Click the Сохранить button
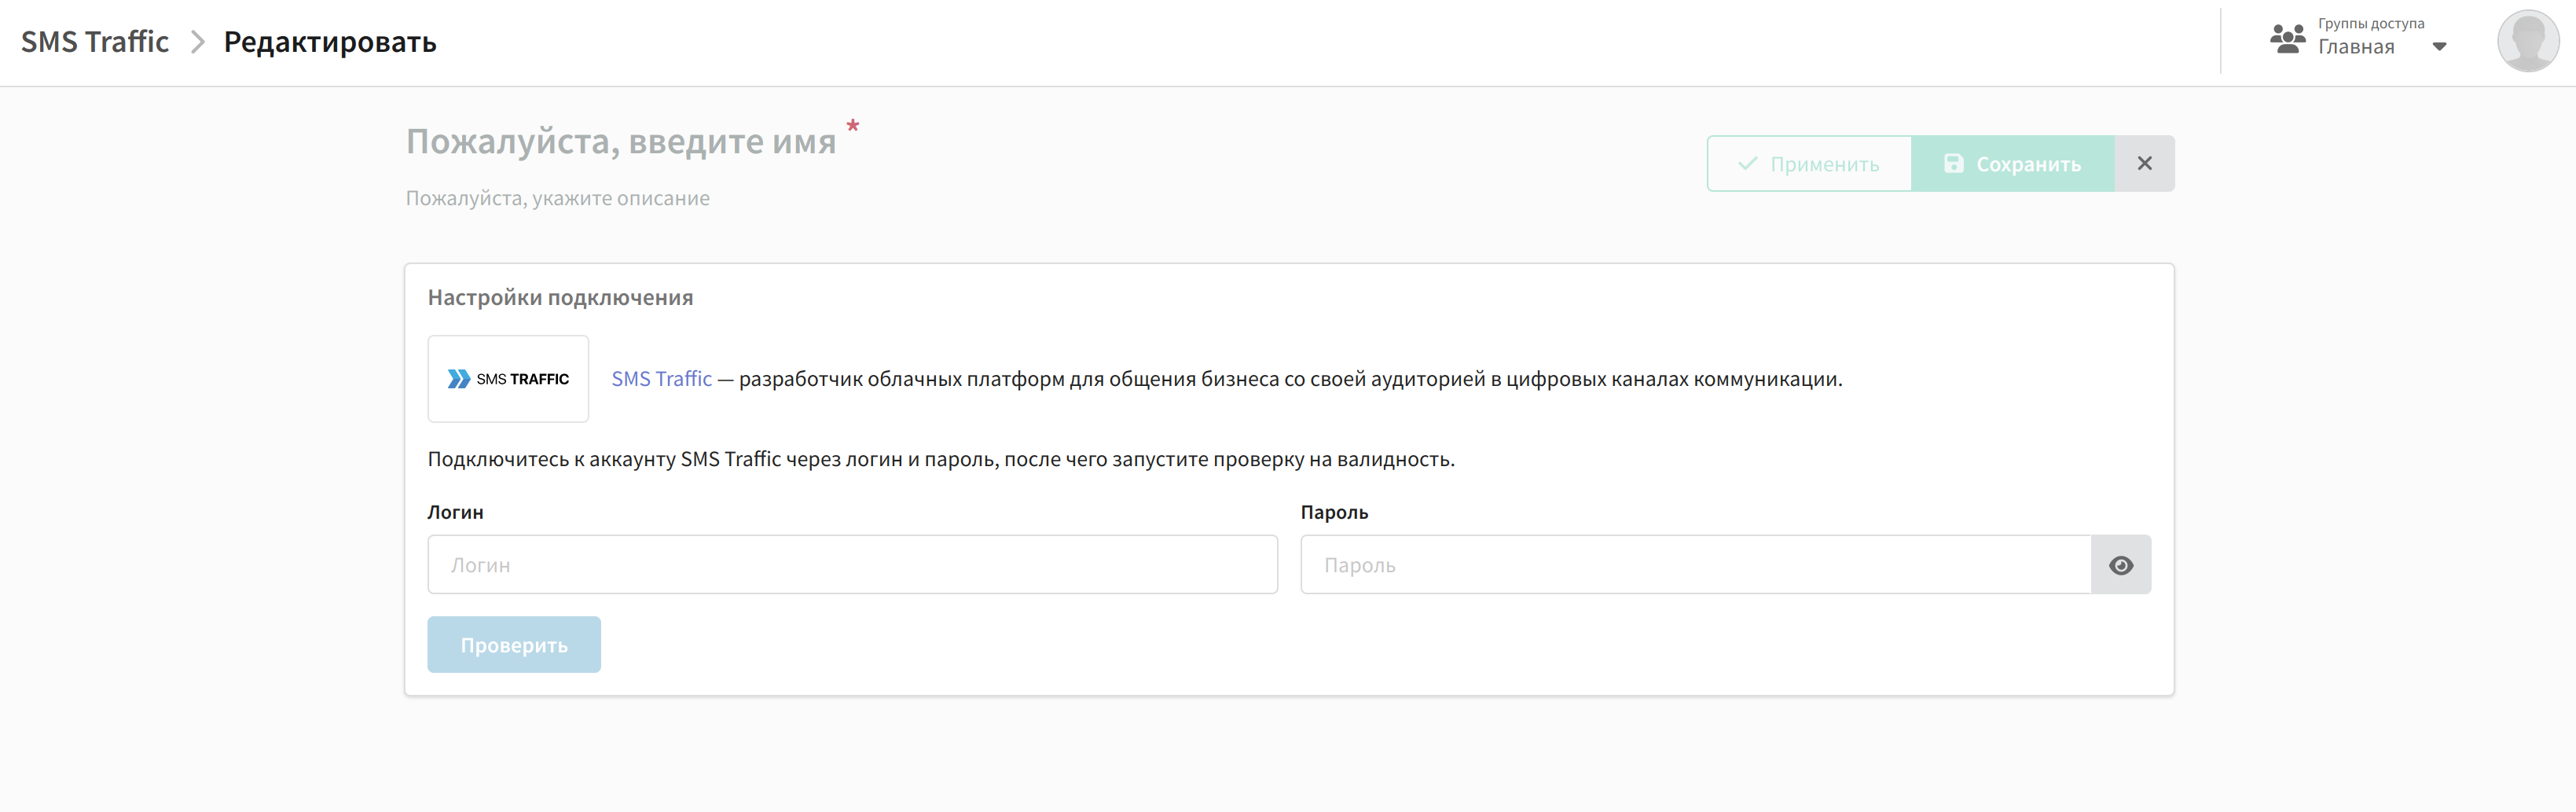 [x=2012, y=164]
